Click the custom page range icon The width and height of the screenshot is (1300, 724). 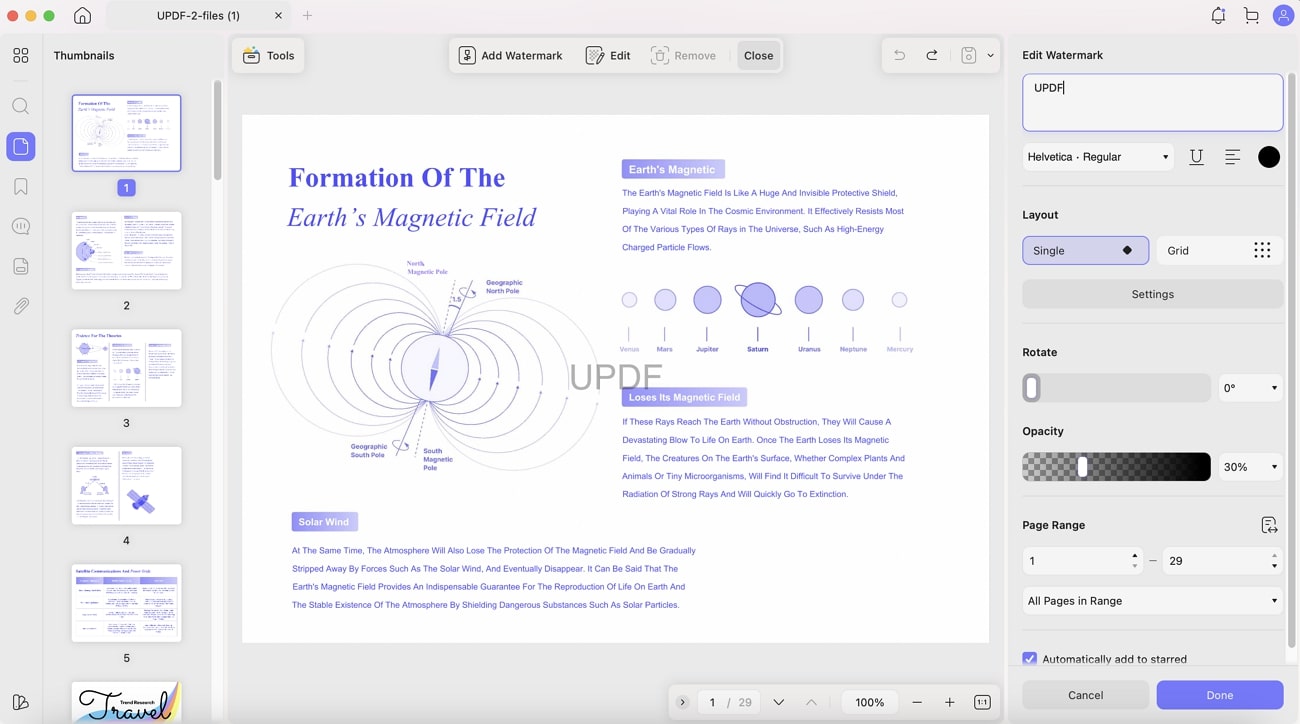1269,525
